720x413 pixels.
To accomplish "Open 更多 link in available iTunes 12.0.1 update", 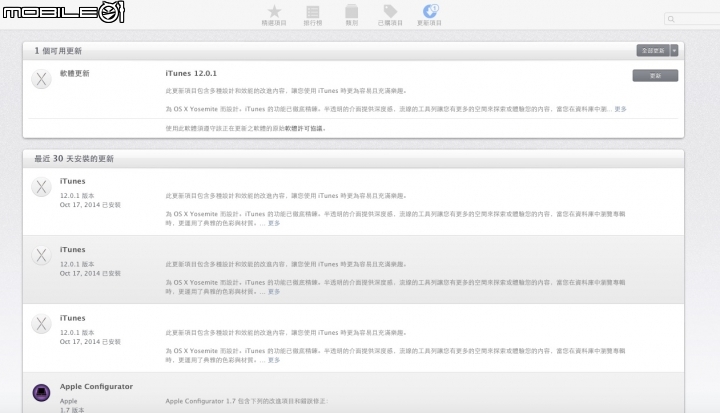I will pyautogui.click(x=620, y=109).
